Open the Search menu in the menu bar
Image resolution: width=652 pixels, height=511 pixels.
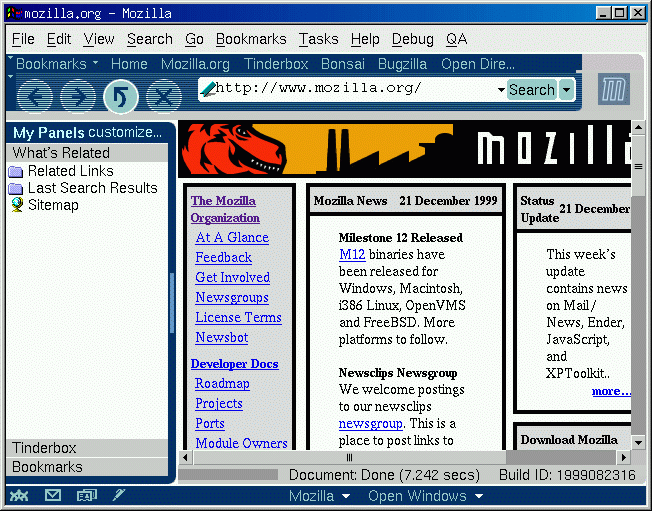point(150,39)
